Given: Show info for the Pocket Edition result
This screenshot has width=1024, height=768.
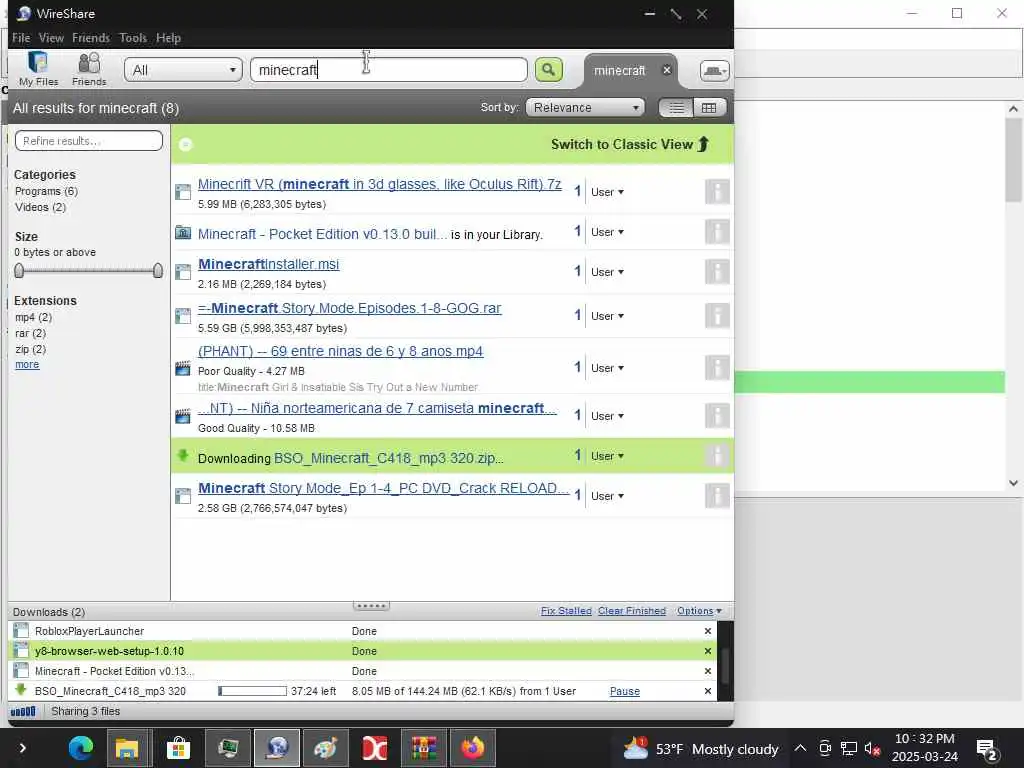Looking at the screenshot, I should pyautogui.click(x=717, y=232).
